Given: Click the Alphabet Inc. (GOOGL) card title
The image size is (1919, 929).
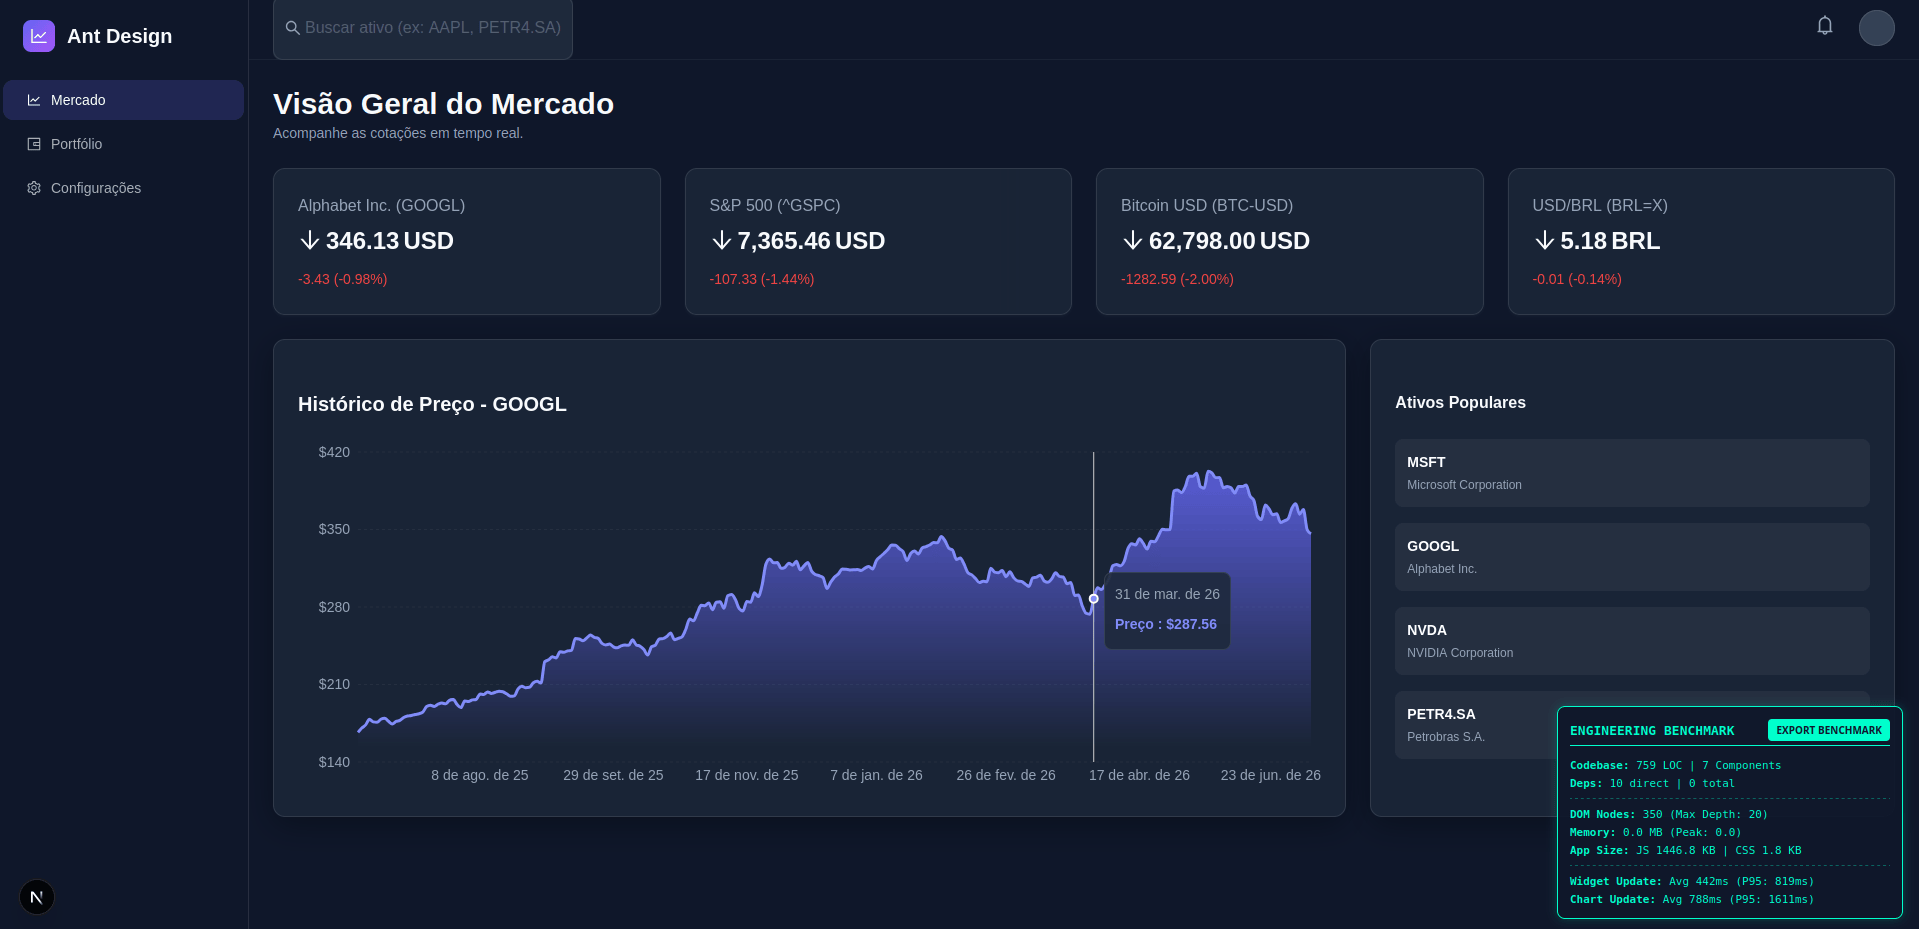Looking at the screenshot, I should point(382,205).
